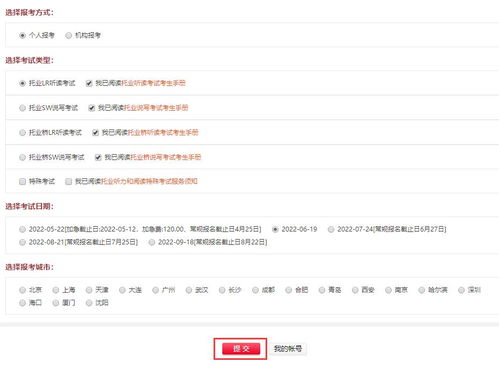The image size is (499, 369).
Task: Uncheck 我已阅读 box for 托业听读考试考生手册
Action: pos(89,83)
